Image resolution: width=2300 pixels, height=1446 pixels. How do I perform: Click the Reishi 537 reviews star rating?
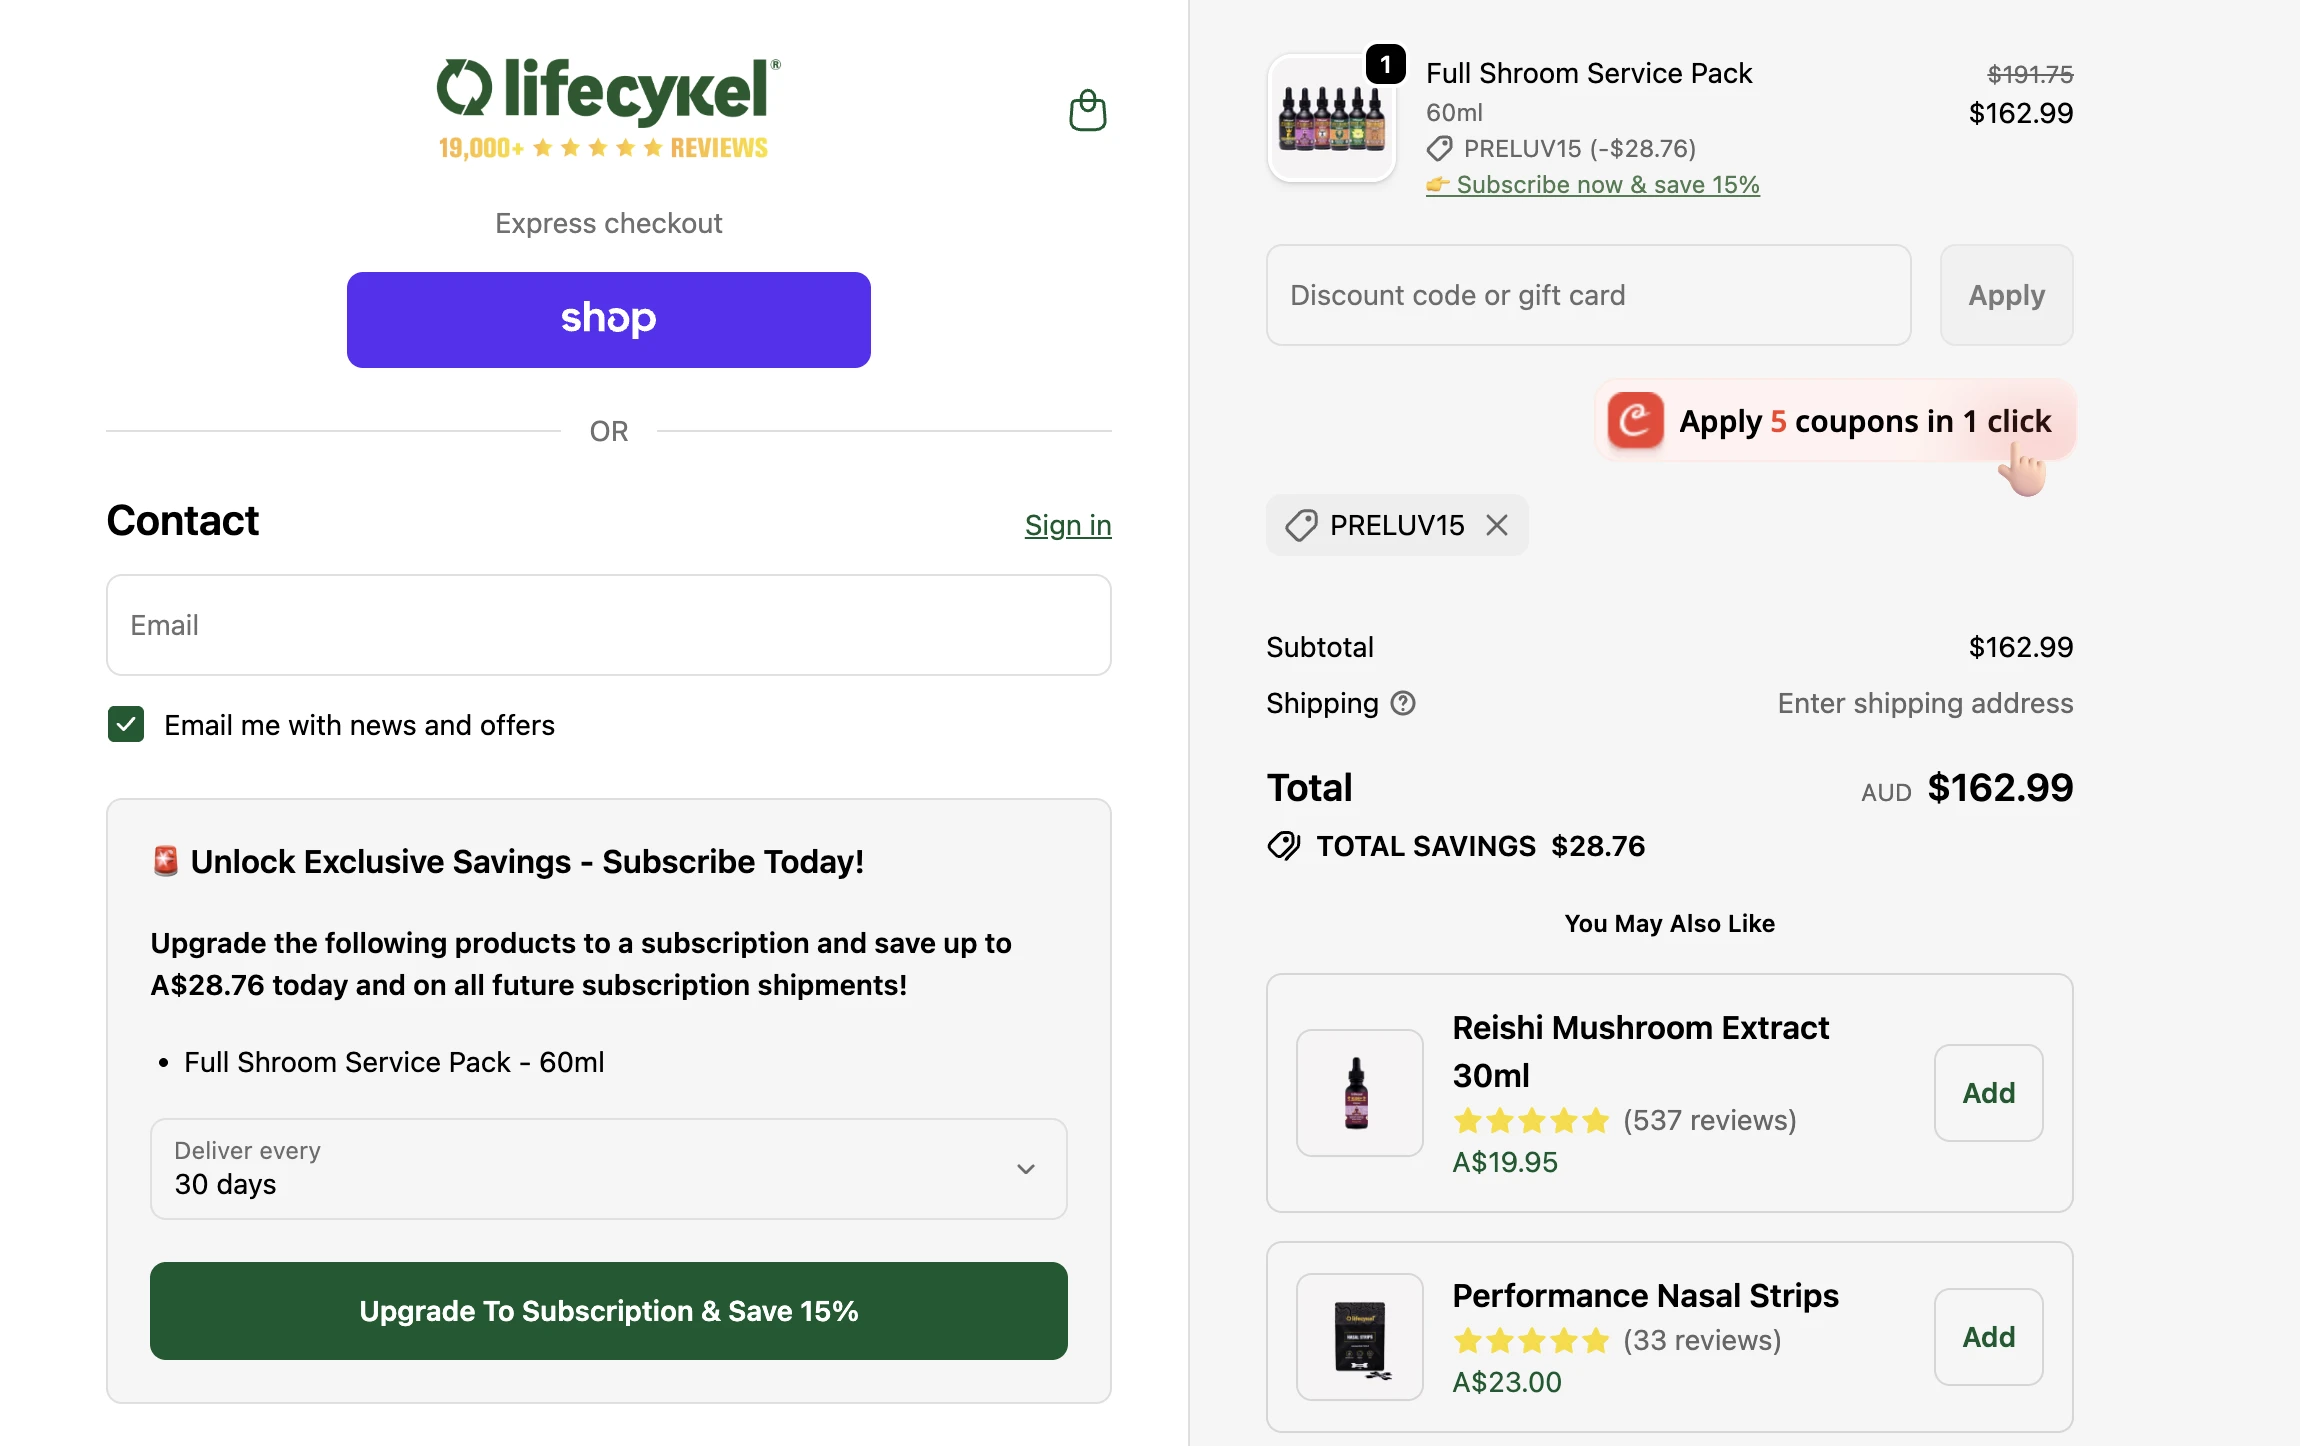point(1624,1120)
